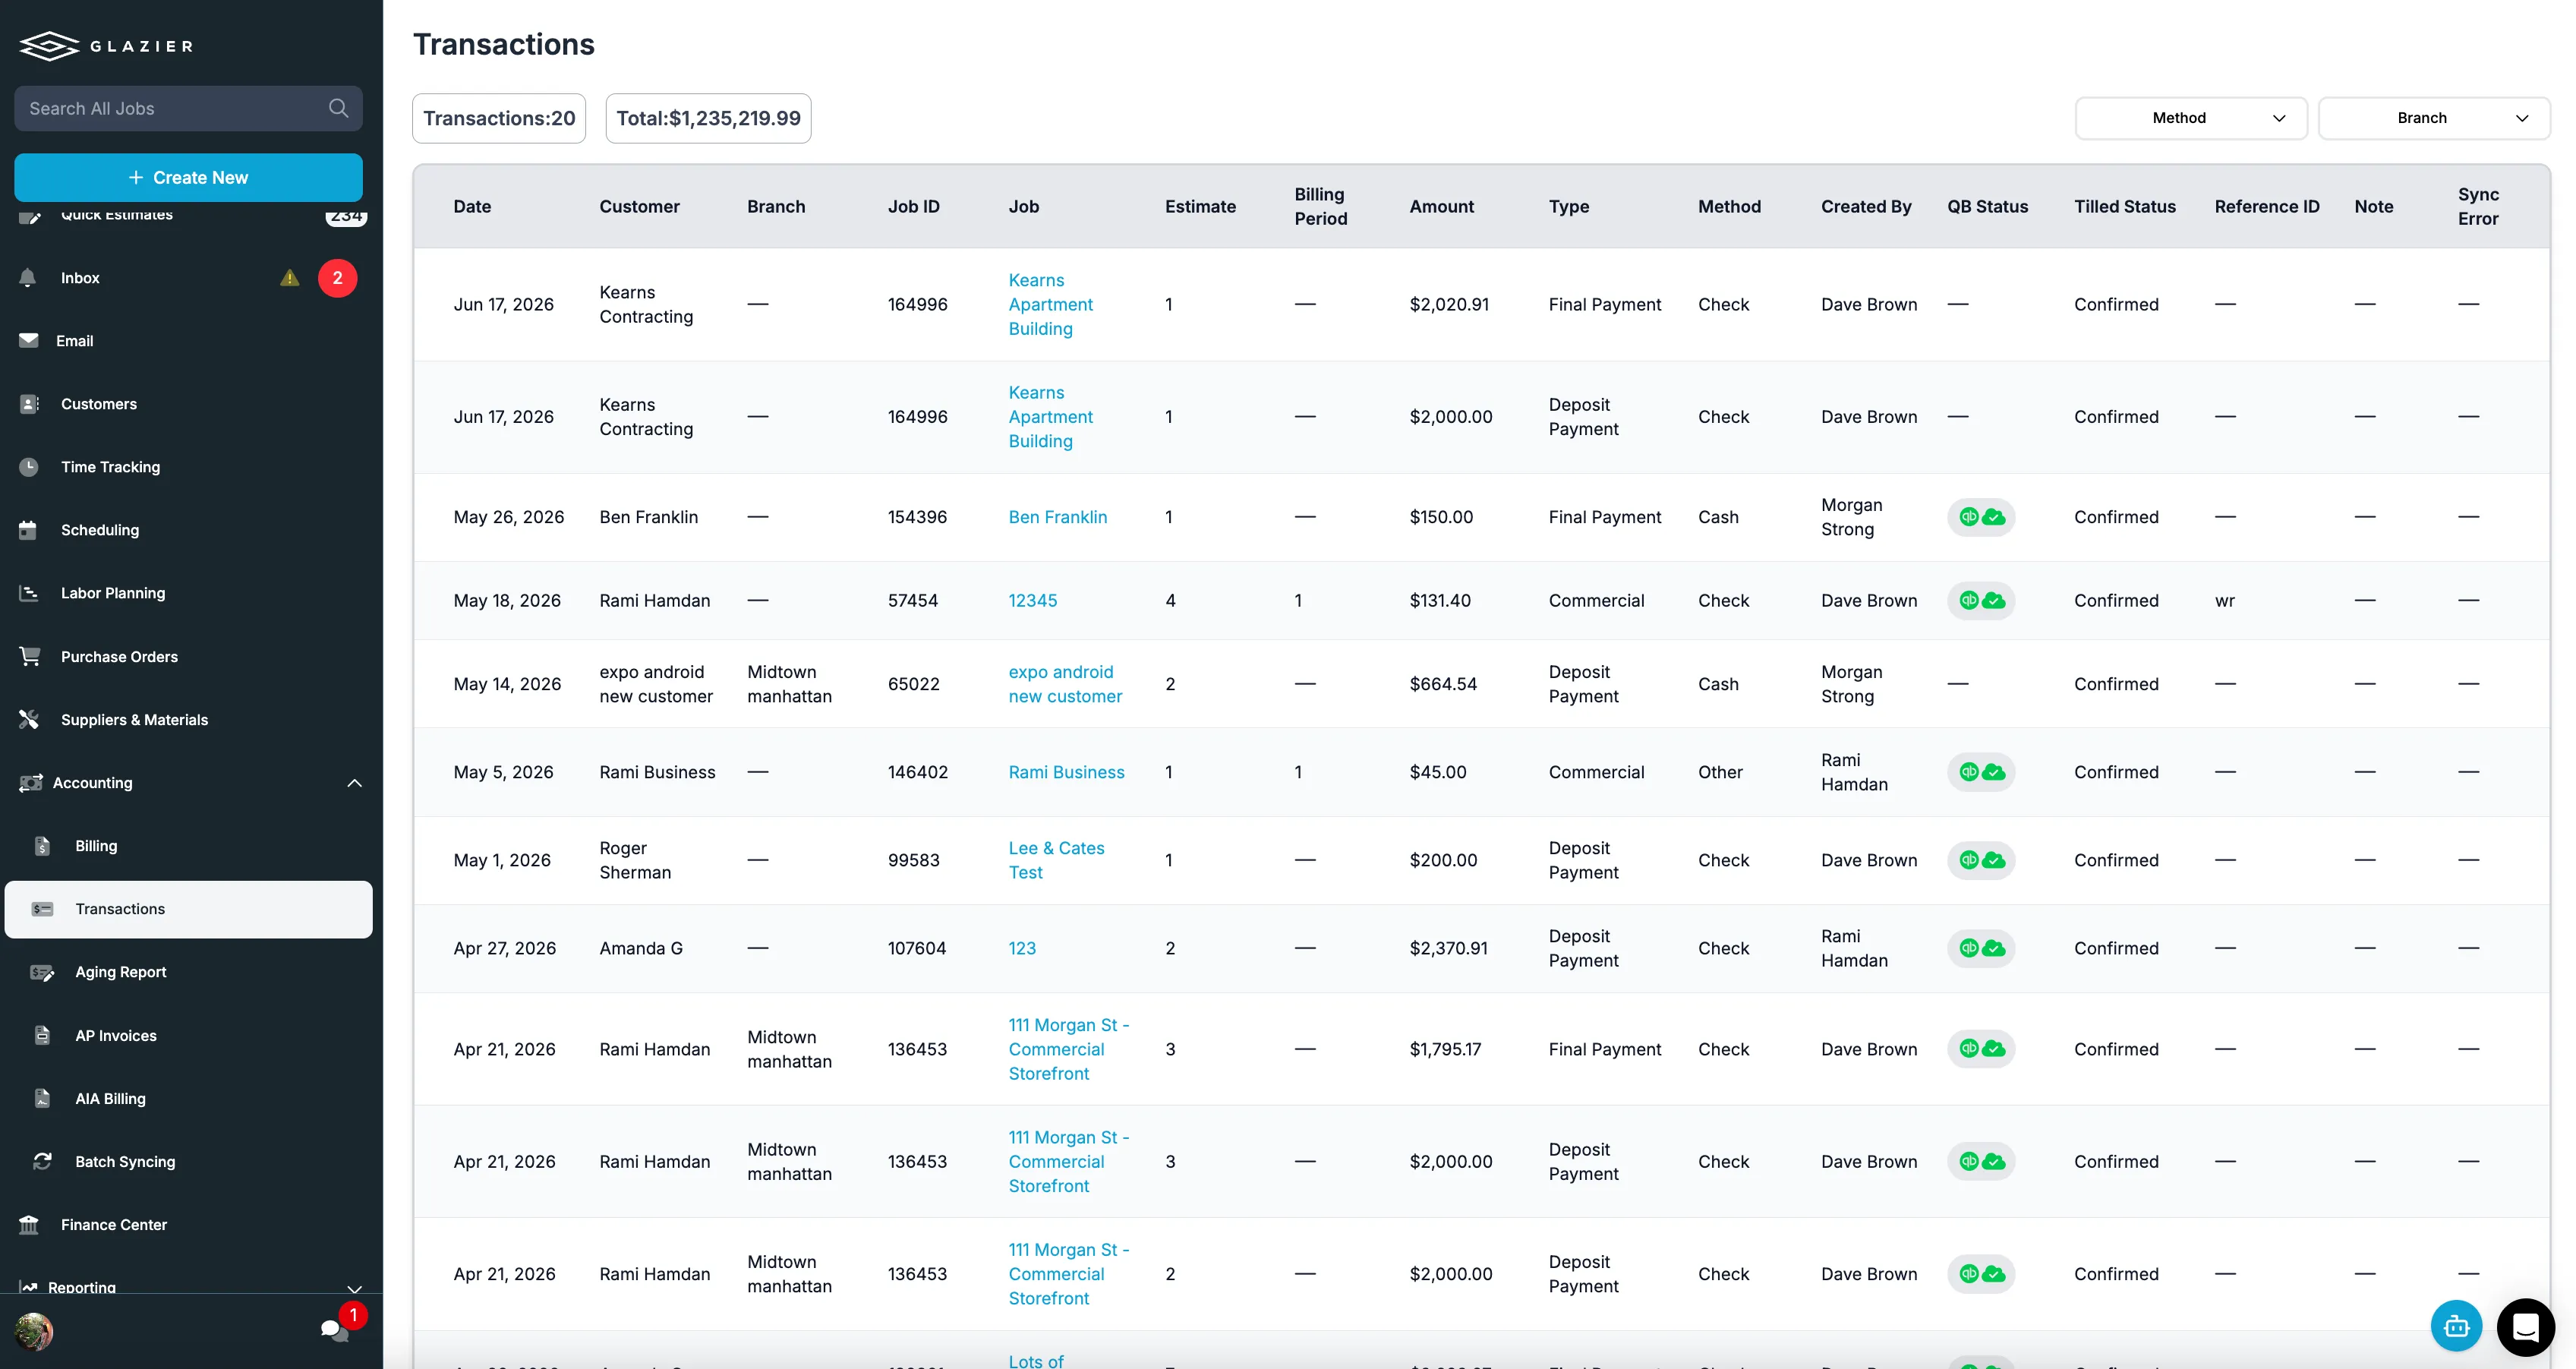This screenshot has height=1369, width=2576.
Task: Click the Customers contact card icon
Action: point(29,404)
